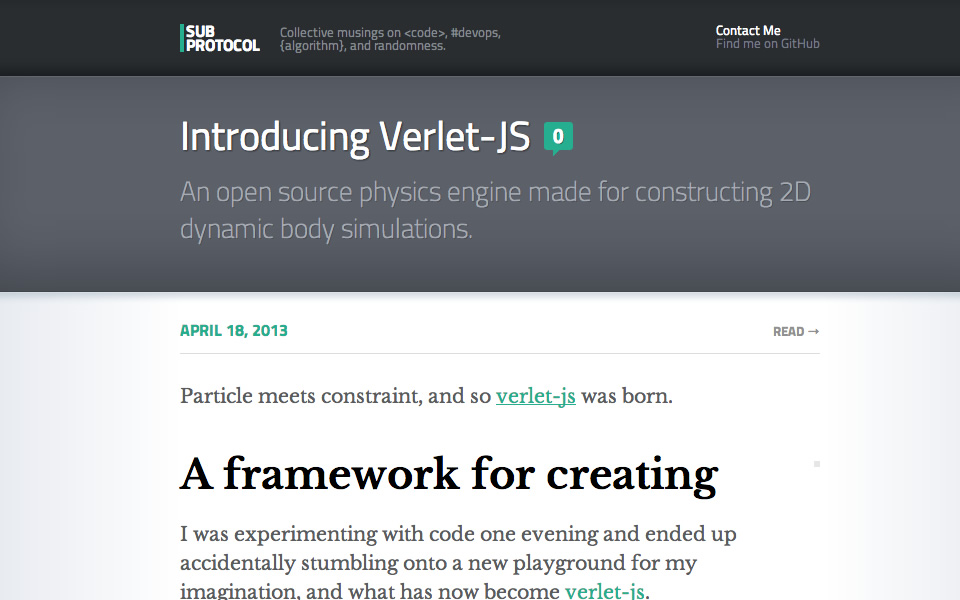Click the heading "A framework for creating"

click(x=449, y=474)
